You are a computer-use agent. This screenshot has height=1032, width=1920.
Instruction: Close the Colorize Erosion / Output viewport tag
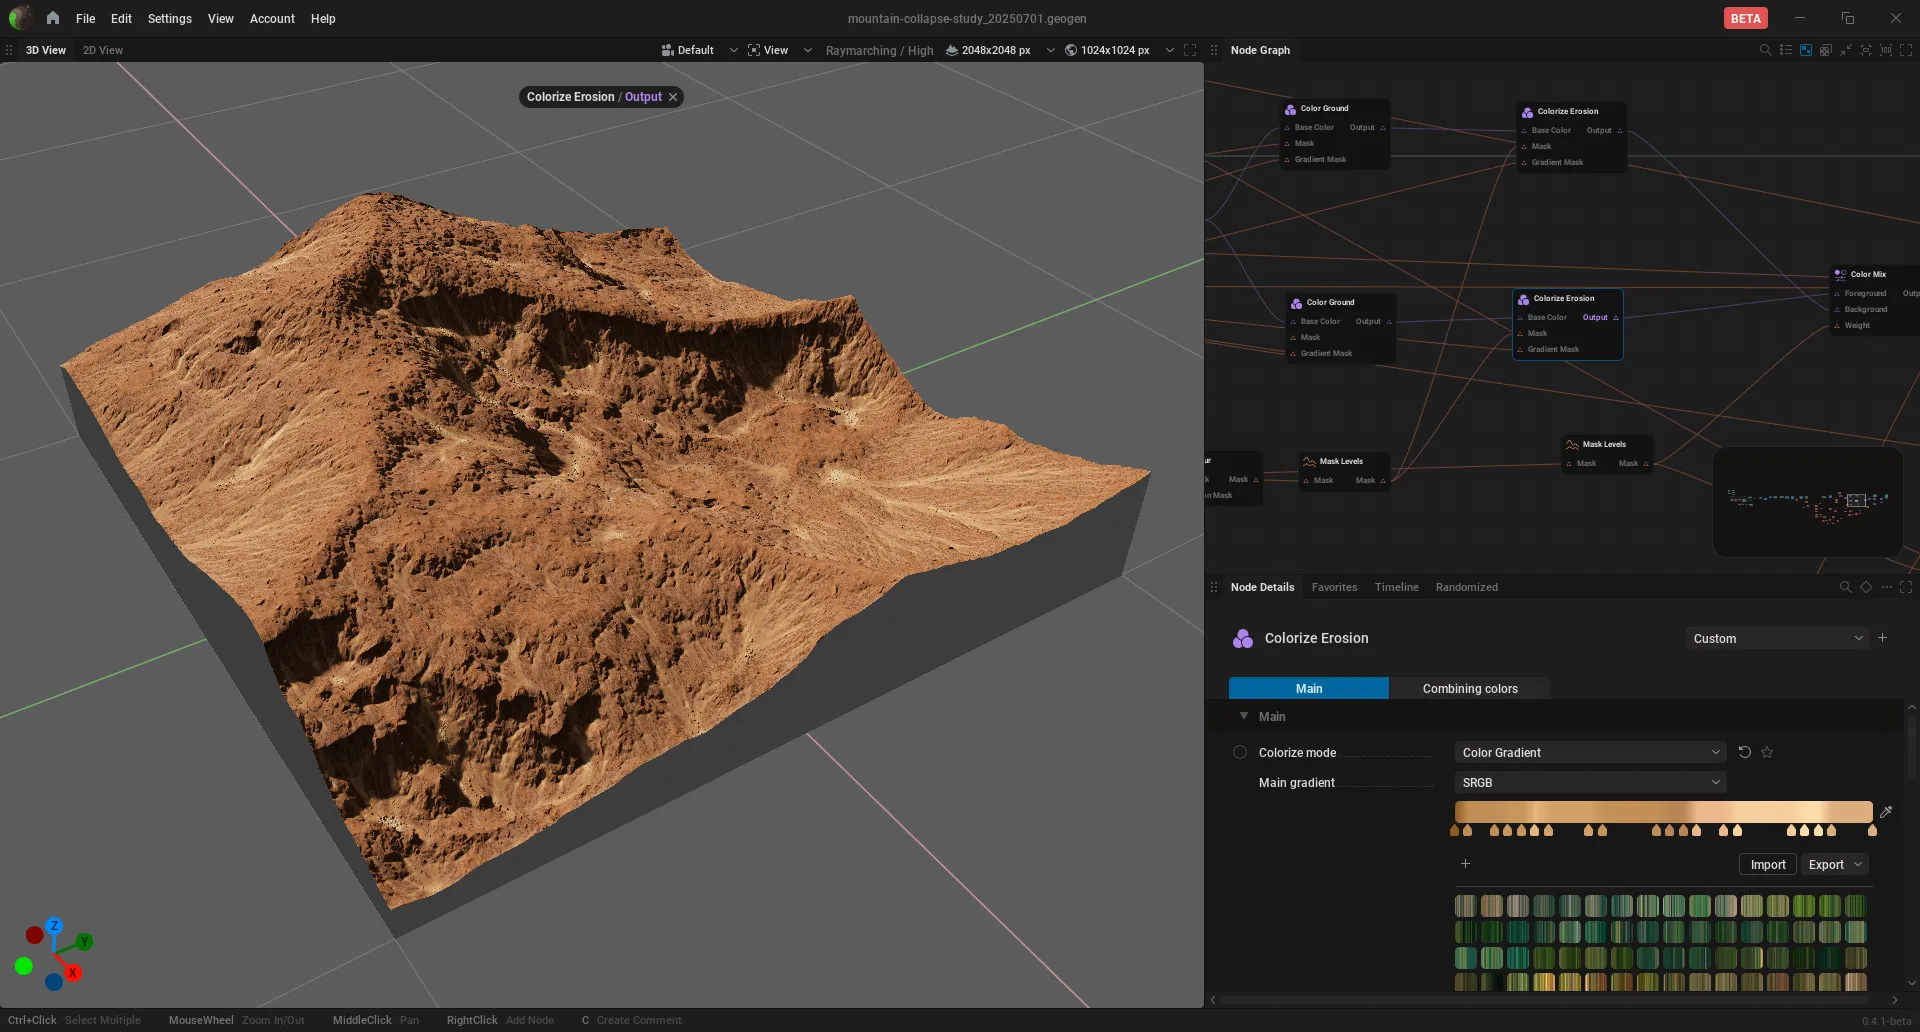[x=673, y=97]
